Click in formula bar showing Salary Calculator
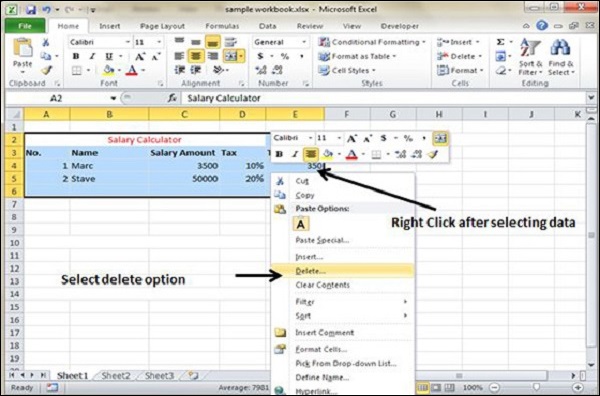This screenshot has width=600, height=396. point(383,98)
